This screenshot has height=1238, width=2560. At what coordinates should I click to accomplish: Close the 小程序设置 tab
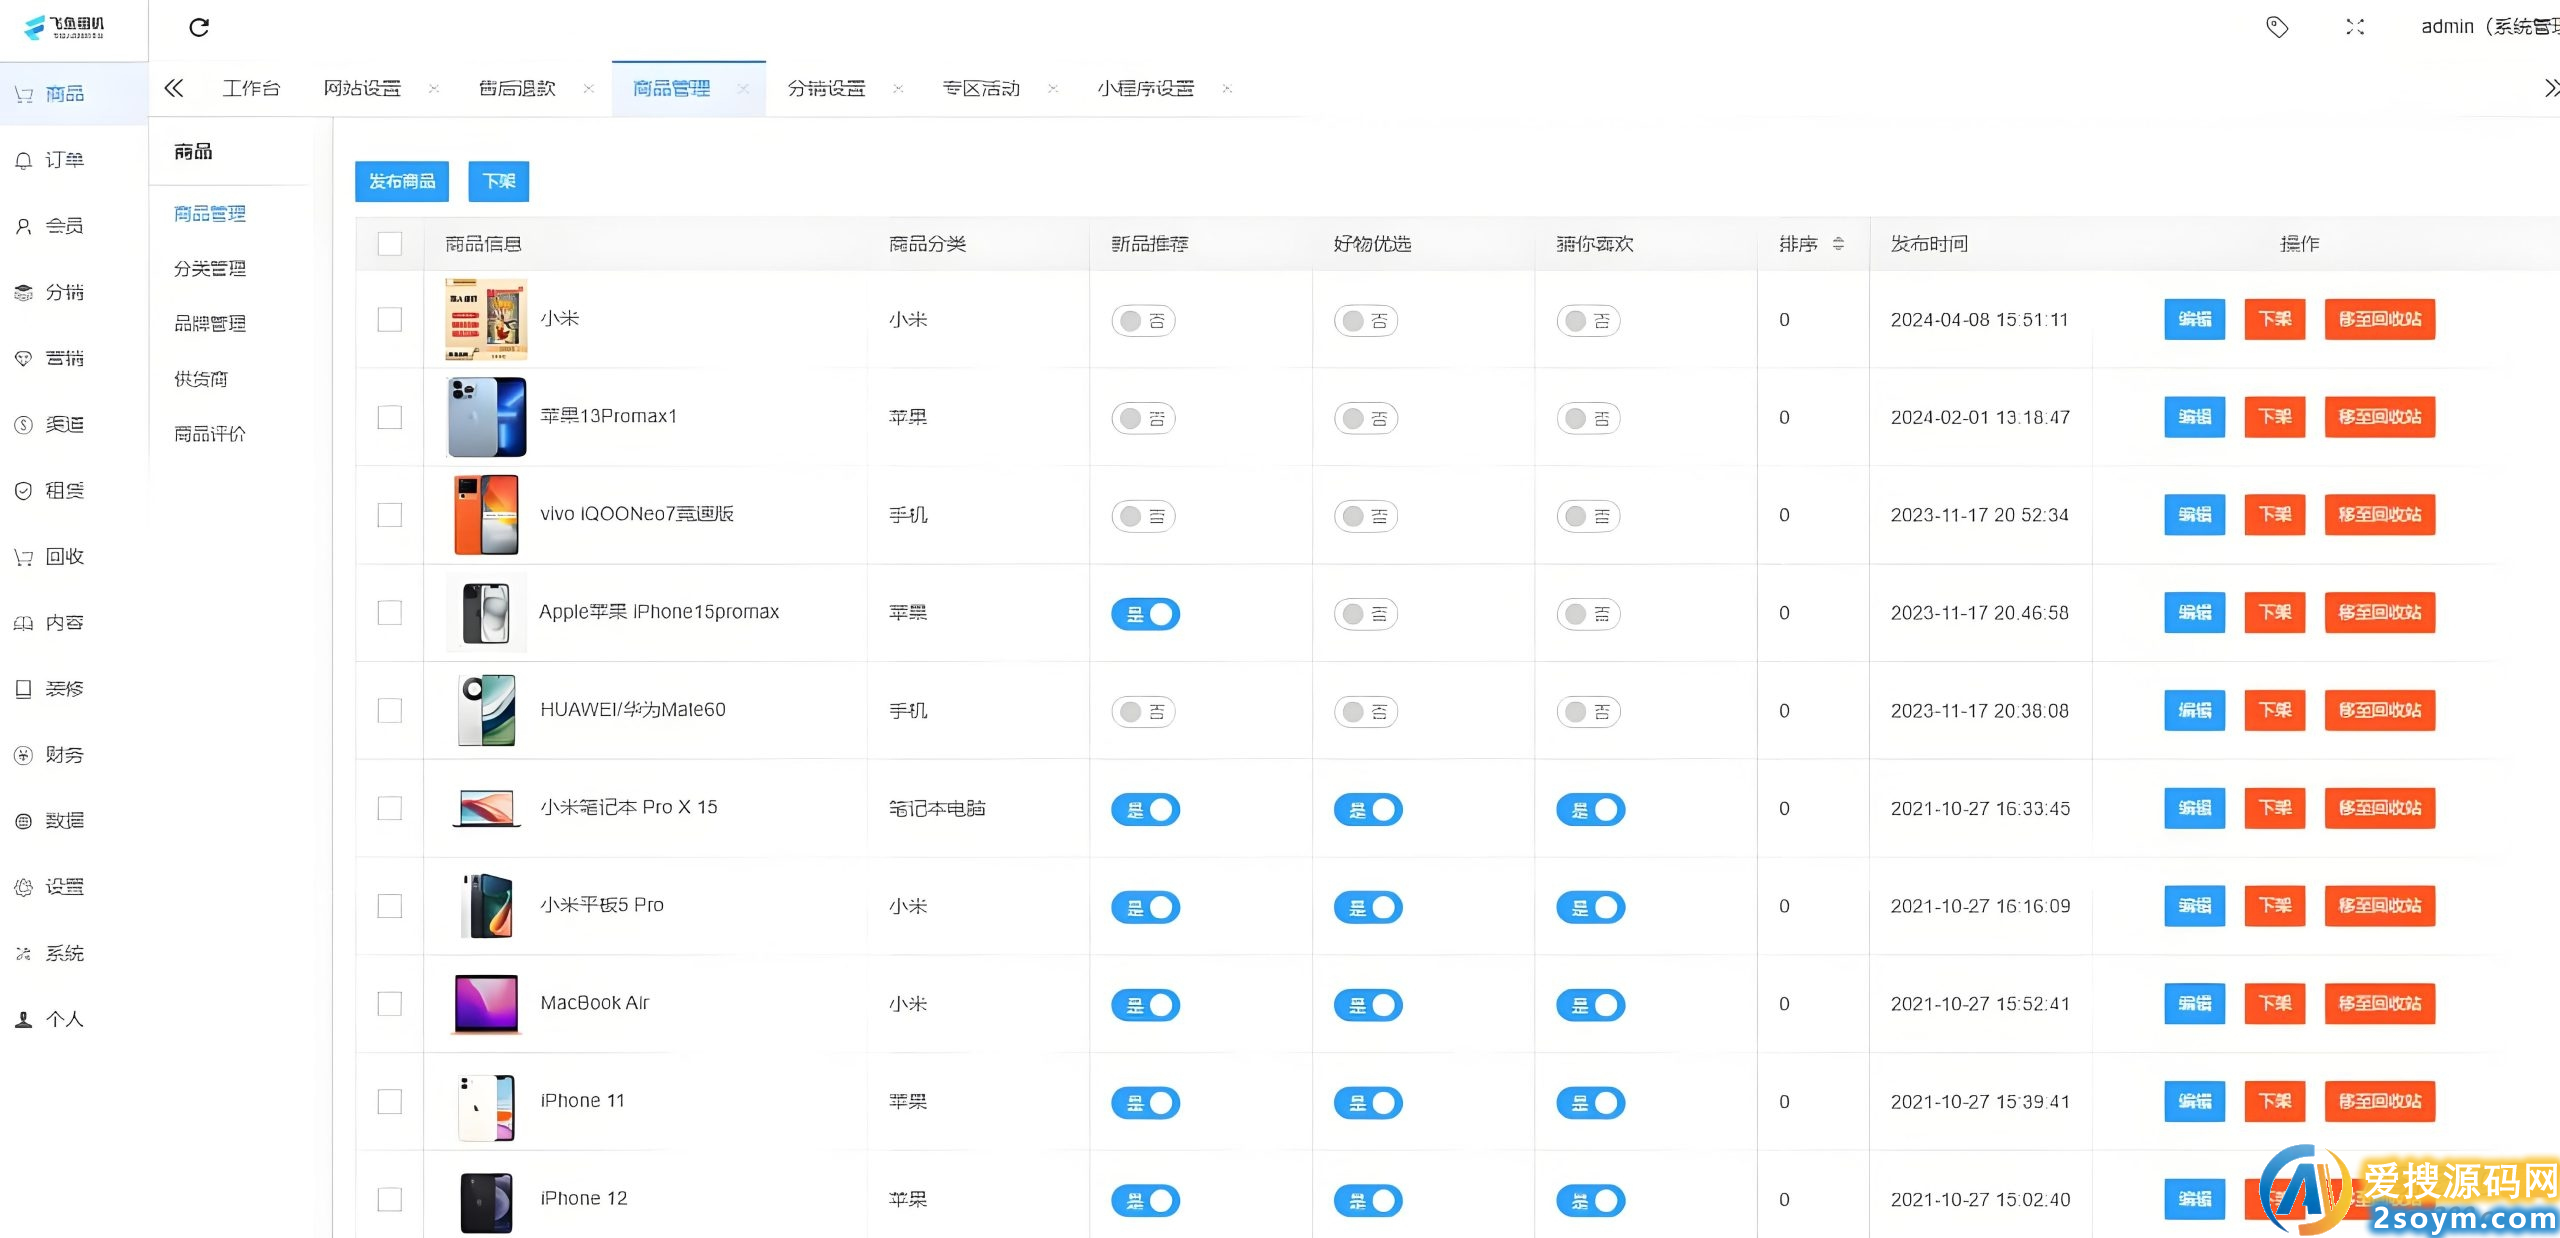[x=1227, y=88]
